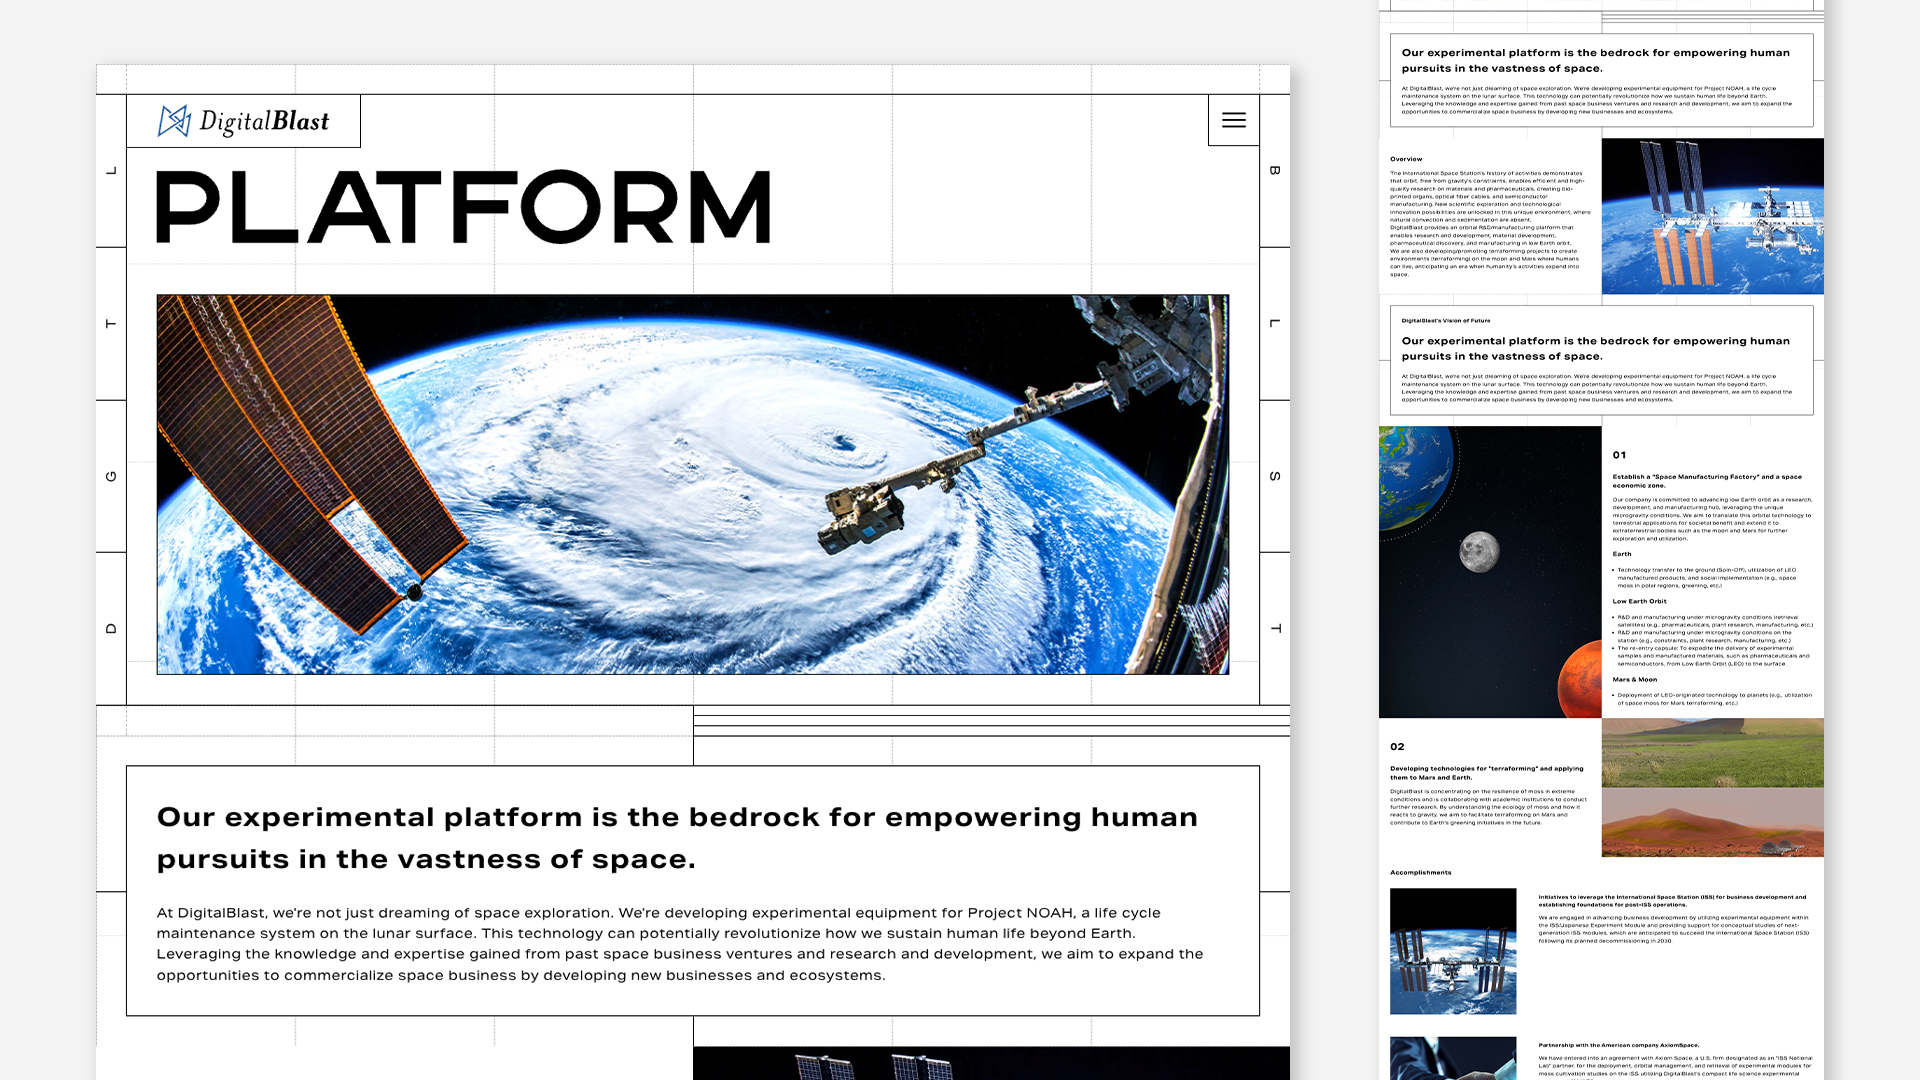Click 'Partnership with the American company AxiomSpace' title
Screen dimensions: 1920x1080
pos(1618,1045)
